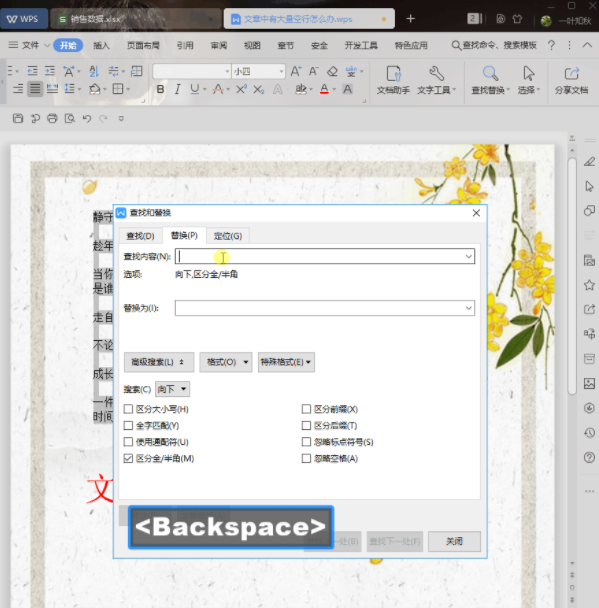
Task: Enable 使用通配符(U) checkbox
Action: [x=128, y=442]
